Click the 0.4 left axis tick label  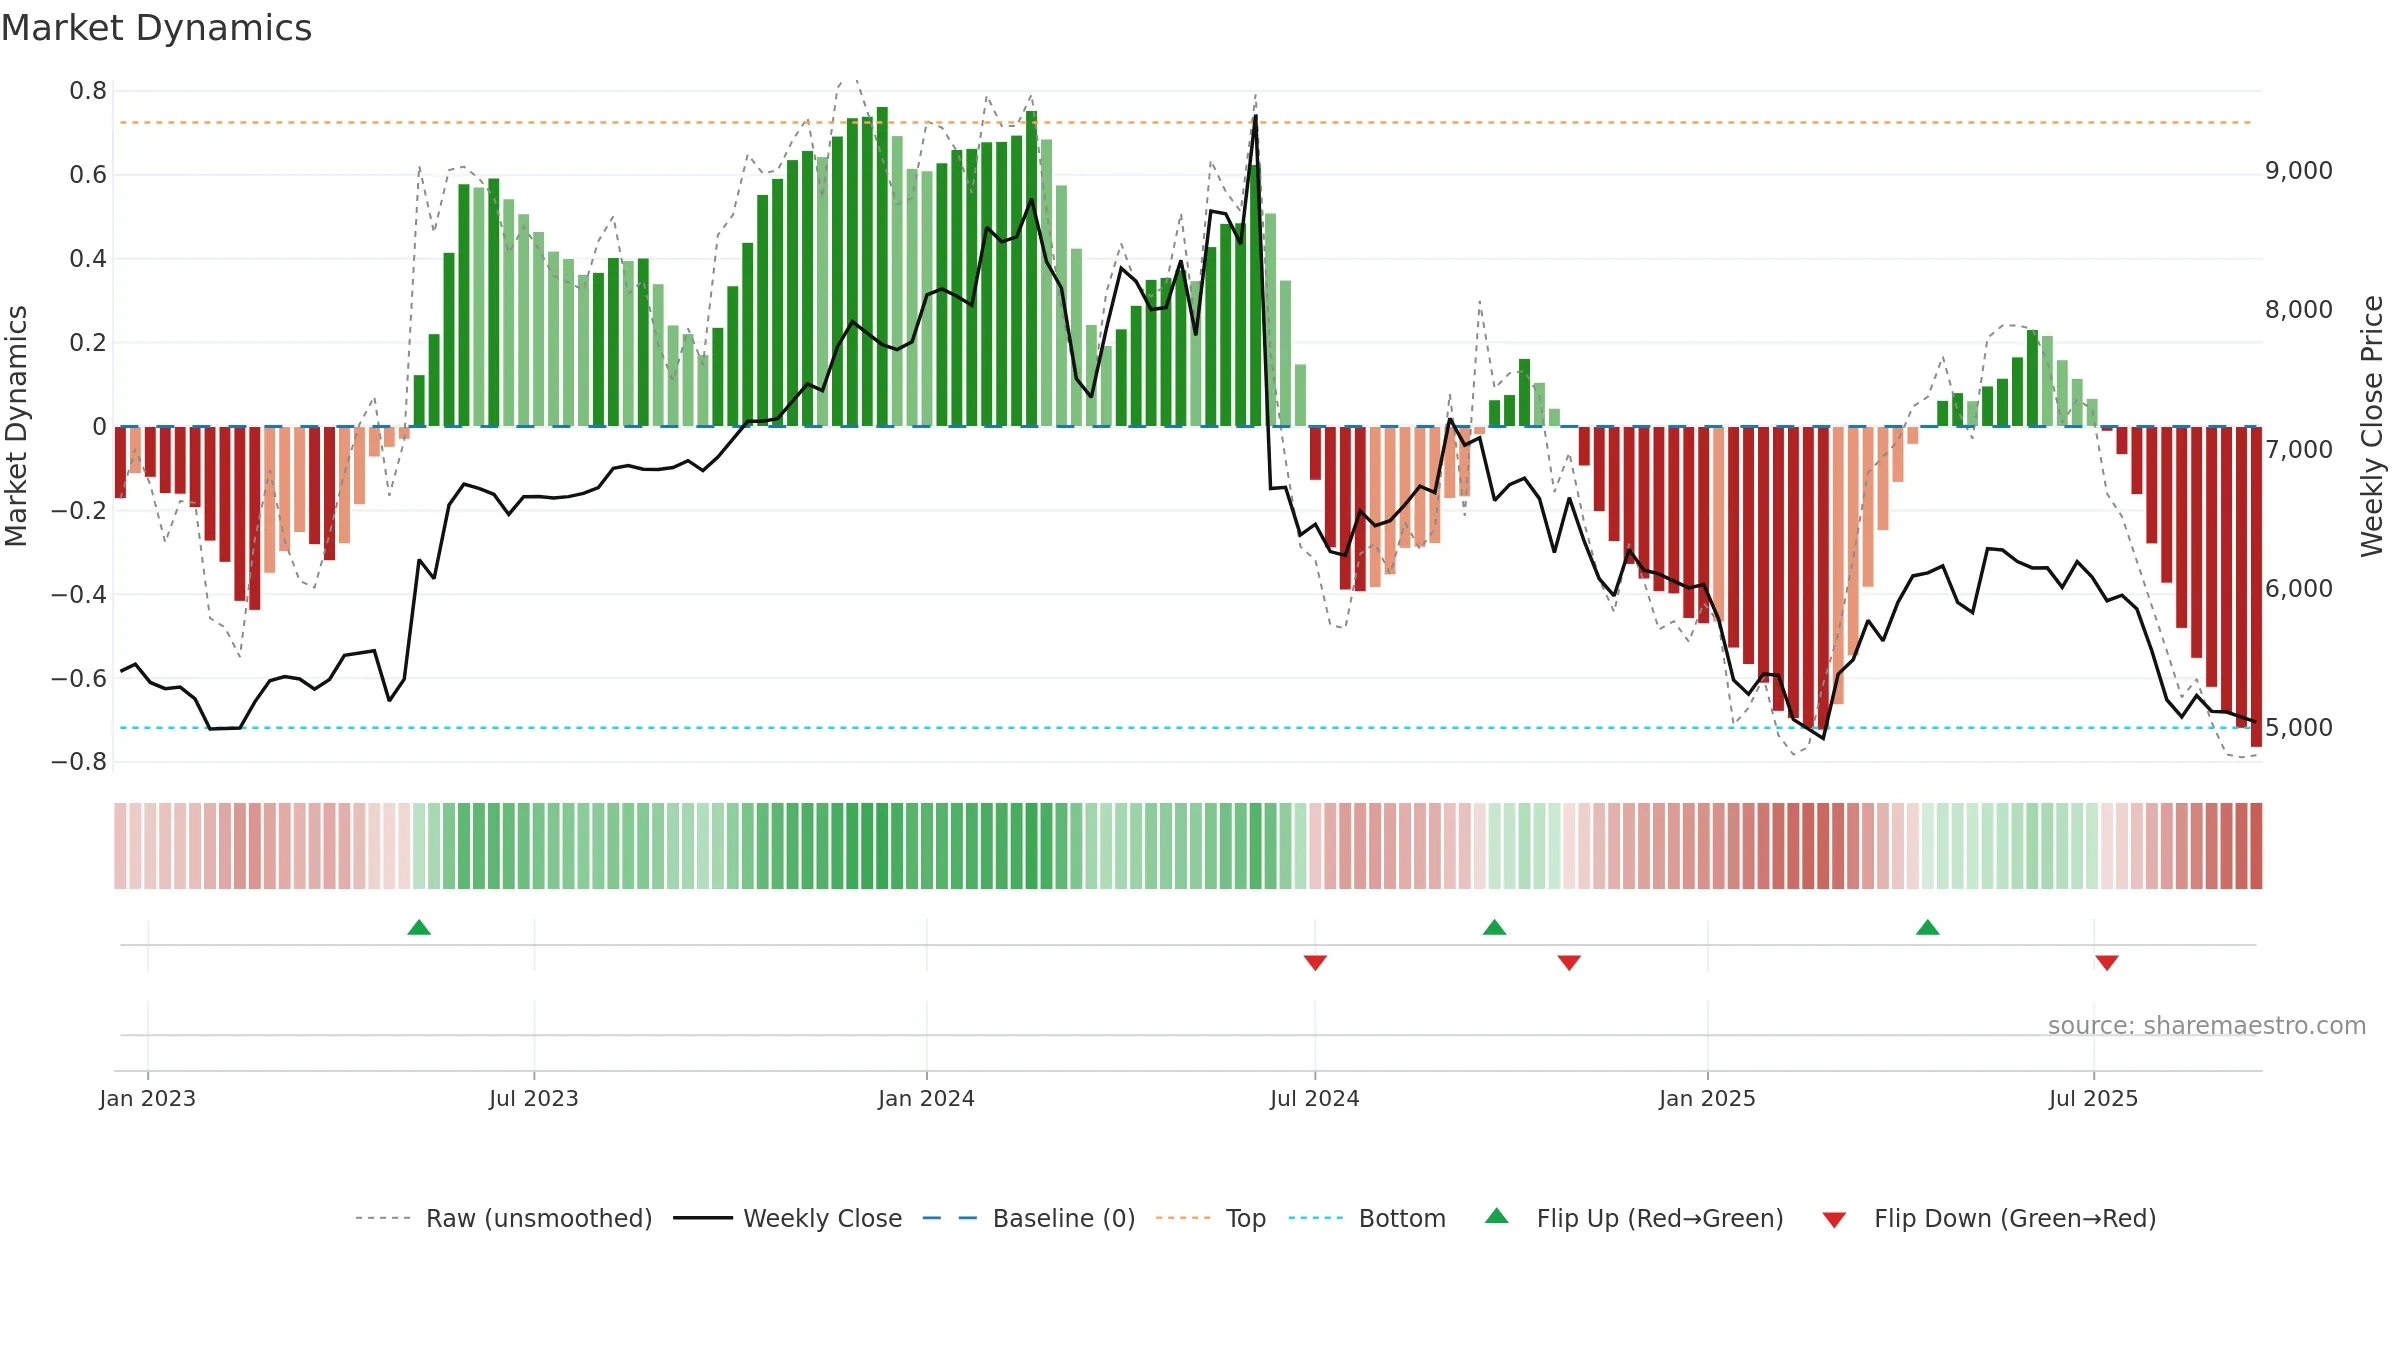coord(88,259)
